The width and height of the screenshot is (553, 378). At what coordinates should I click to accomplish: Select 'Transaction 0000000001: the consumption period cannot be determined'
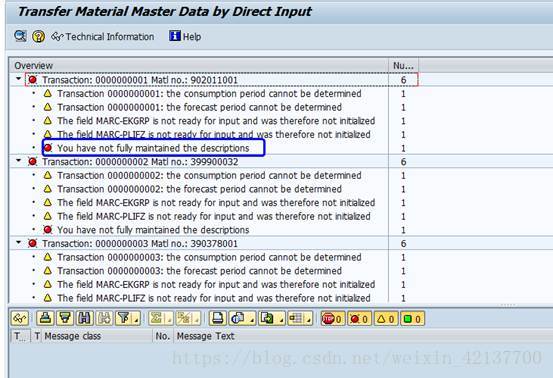(209, 94)
